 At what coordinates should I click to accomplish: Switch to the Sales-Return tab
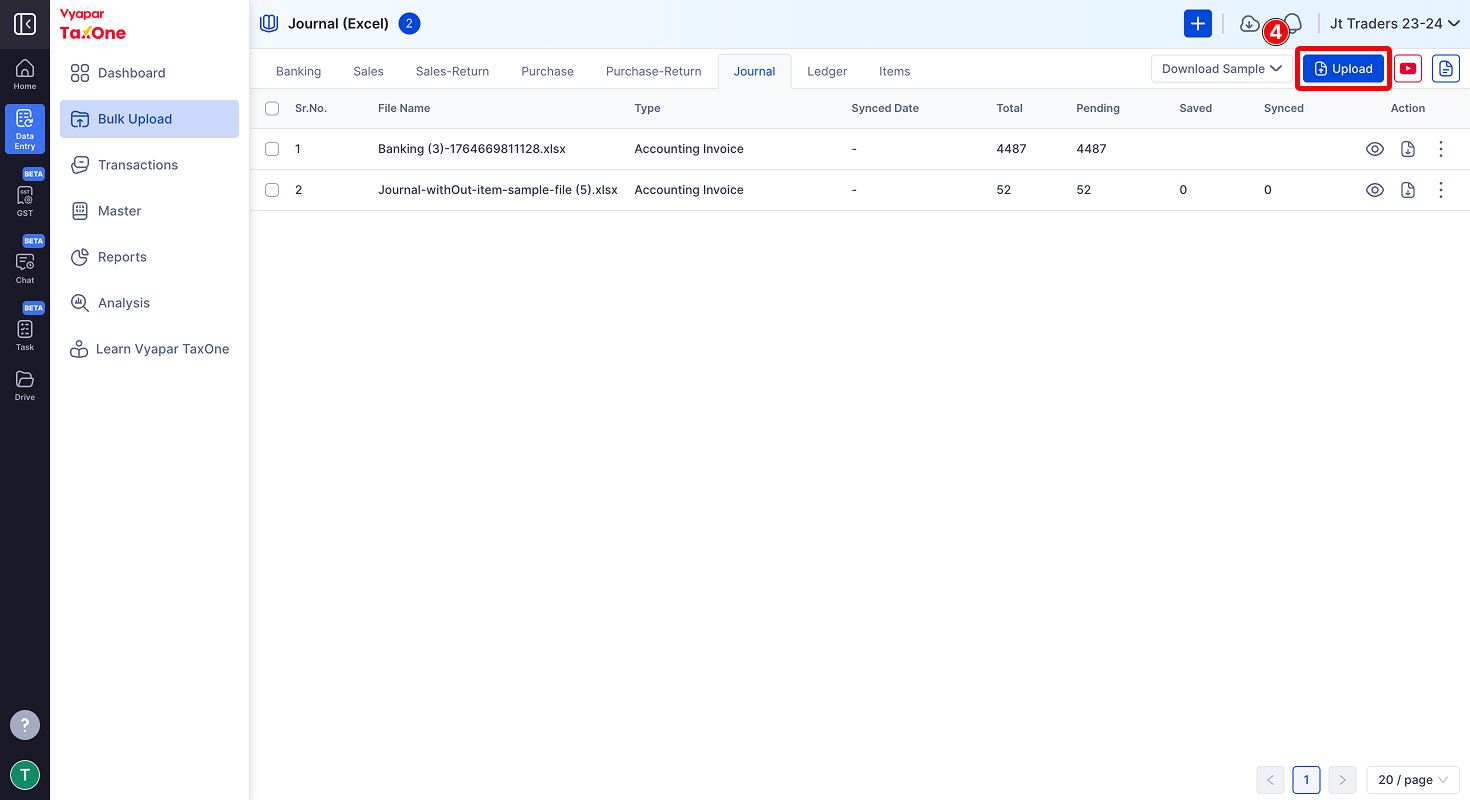click(x=453, y=71)
